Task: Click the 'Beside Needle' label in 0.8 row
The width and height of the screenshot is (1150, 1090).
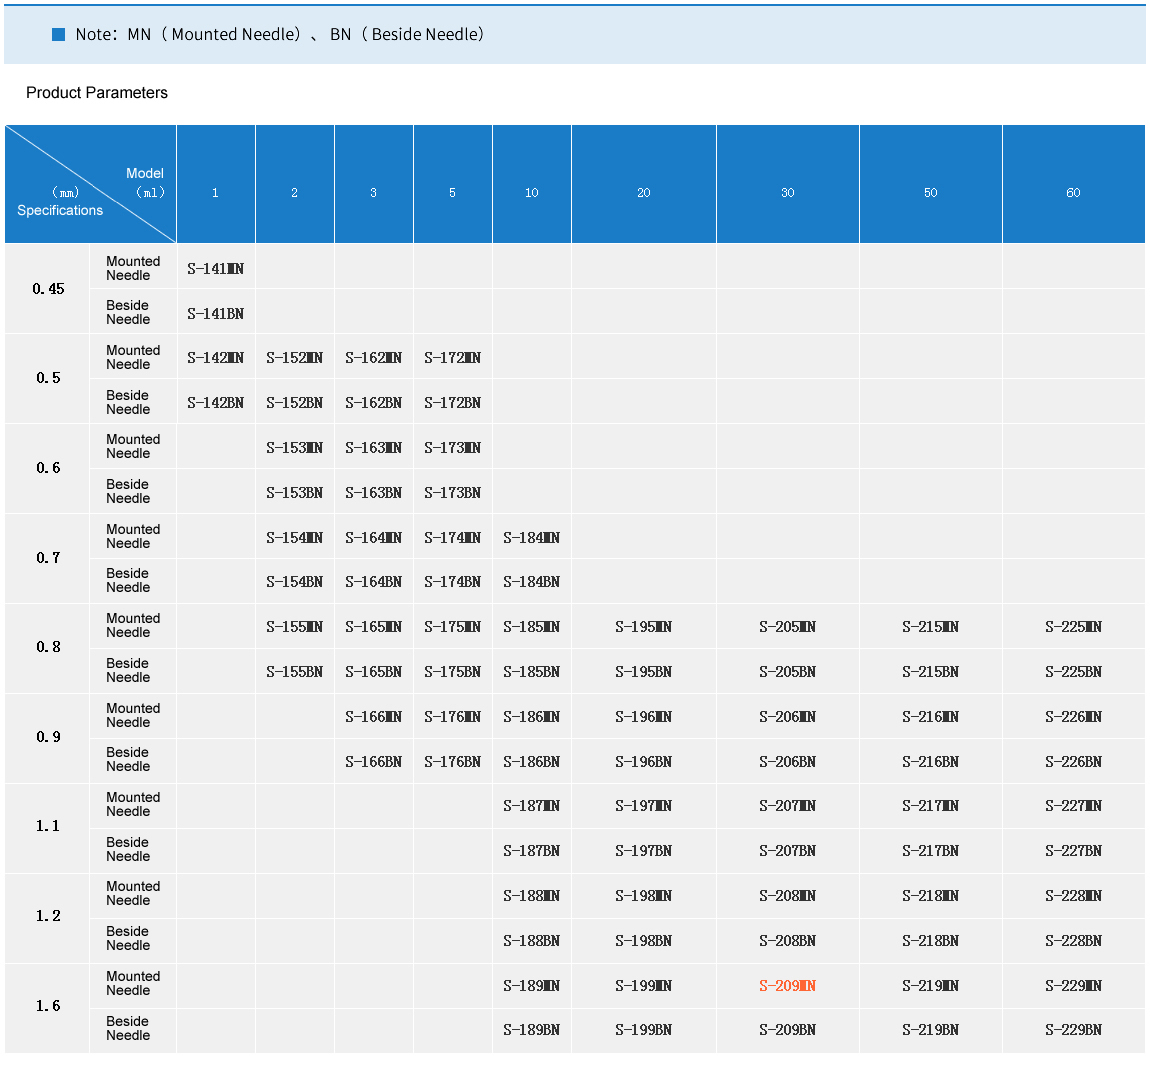Action: pos(128,671)
